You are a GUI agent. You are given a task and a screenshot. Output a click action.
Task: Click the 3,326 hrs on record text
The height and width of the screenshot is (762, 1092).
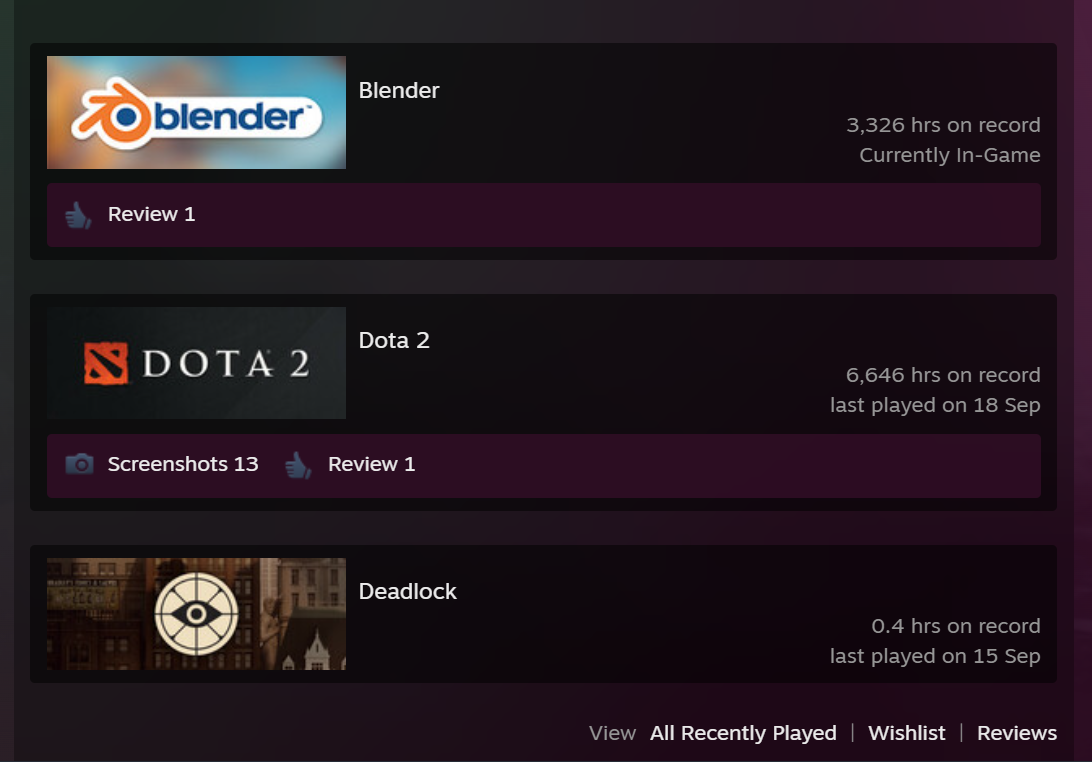pyautogui.click(x=943, y=125)
